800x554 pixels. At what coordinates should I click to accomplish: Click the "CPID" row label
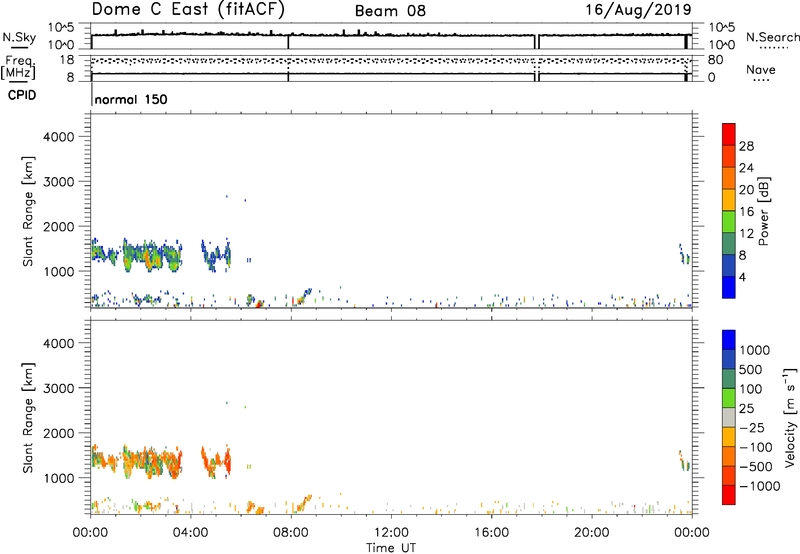pos(22,95)
